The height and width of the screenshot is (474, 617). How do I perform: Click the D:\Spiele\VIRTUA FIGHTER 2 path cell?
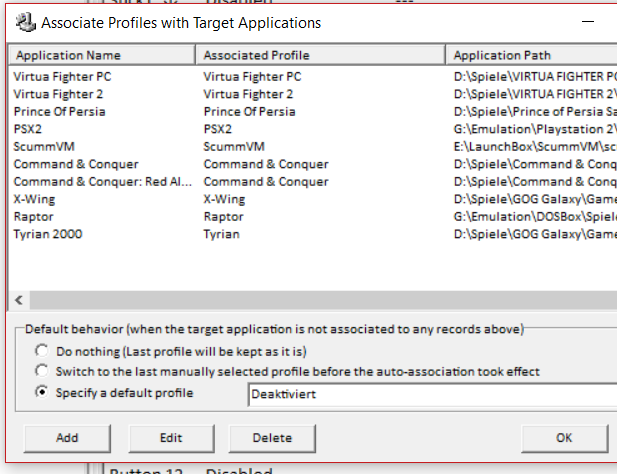click(x=535, y=94)
